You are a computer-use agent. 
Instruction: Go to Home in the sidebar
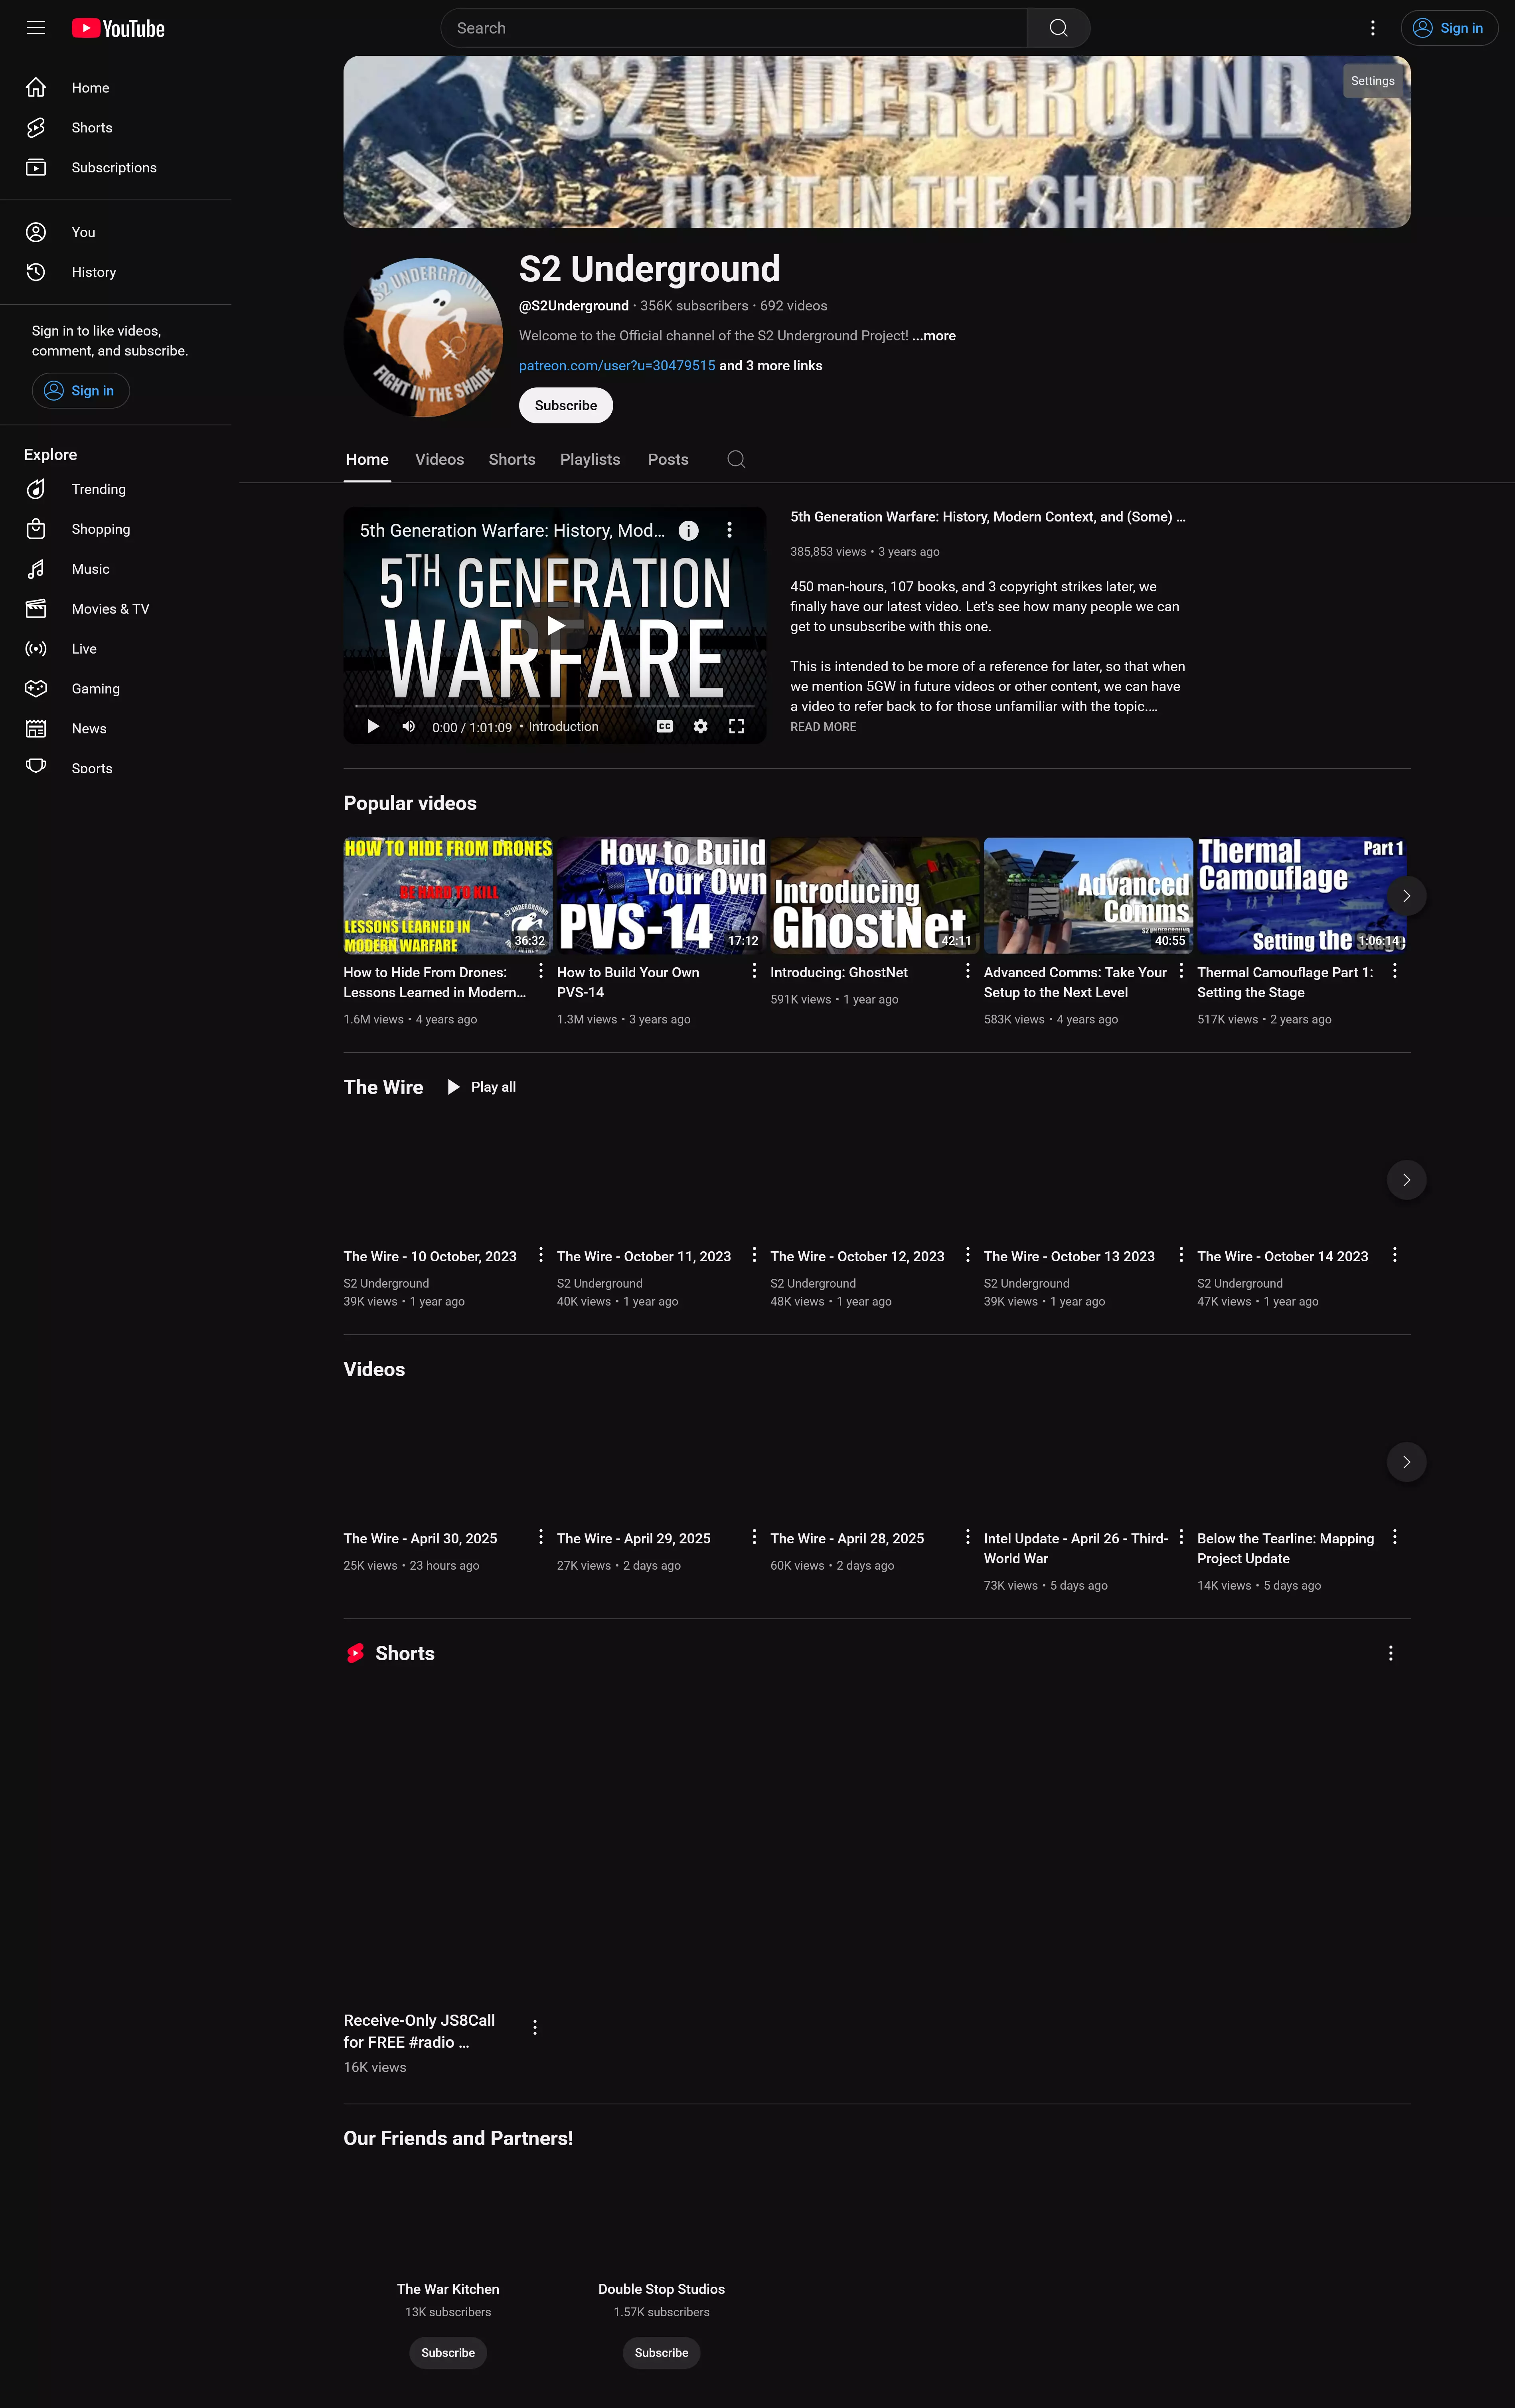pyautogui.click(x=116, y=88)
